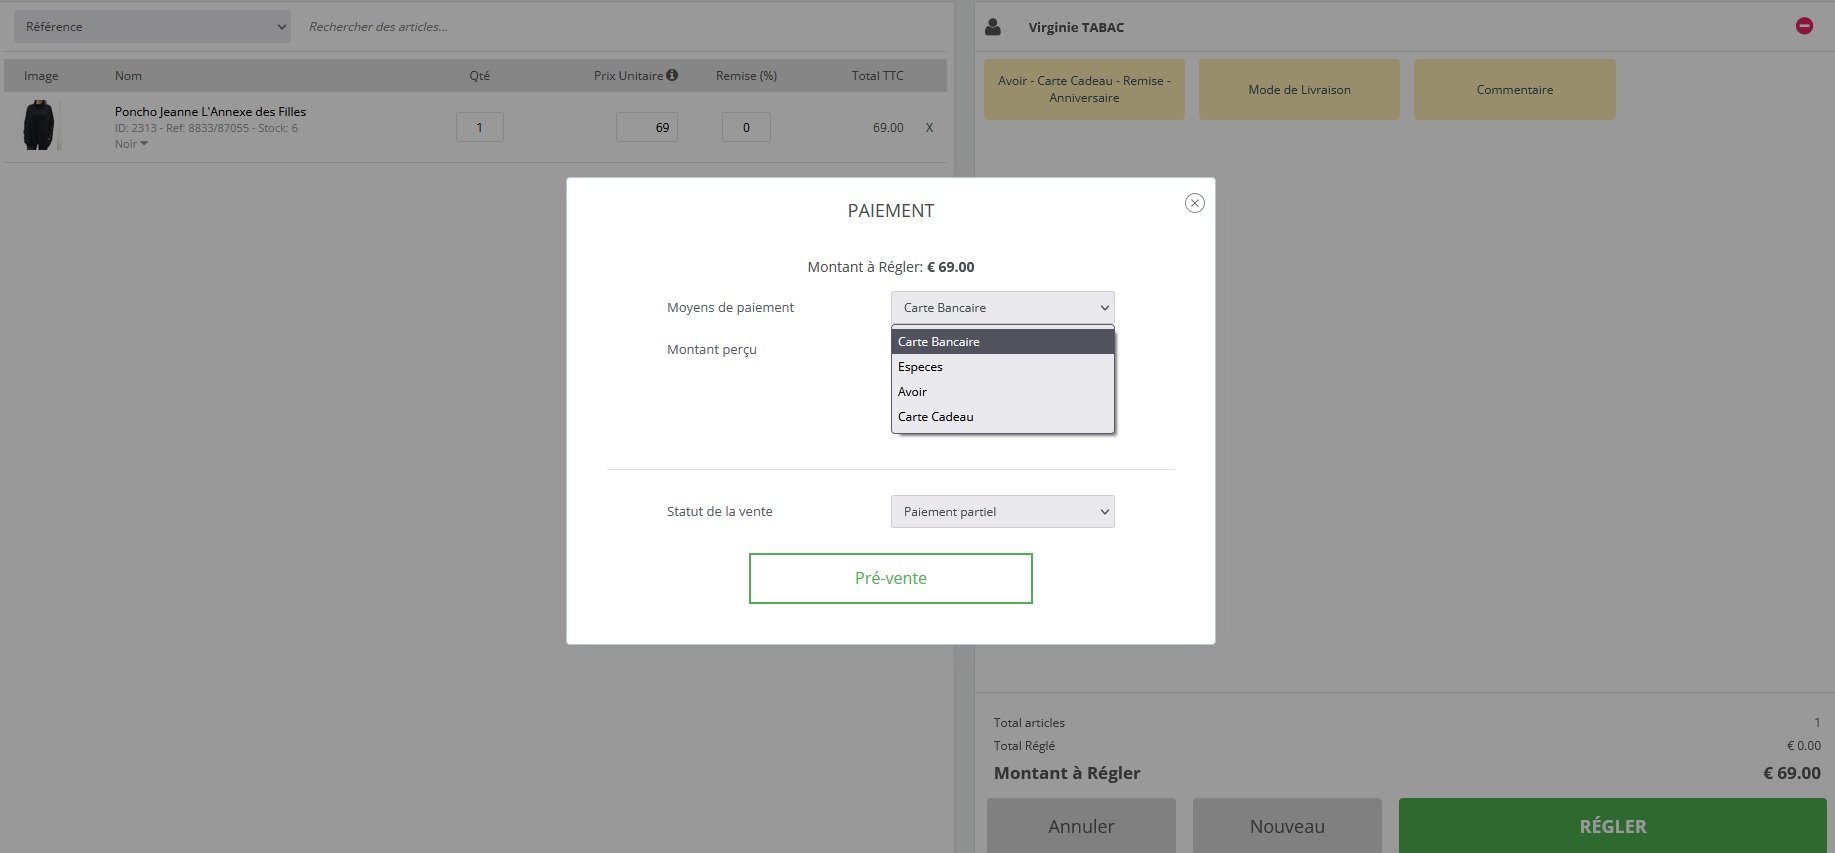Screen dimensions: 1835x853
Task: Click the Prix Unitaire info icon
Action: pos(672,75)
